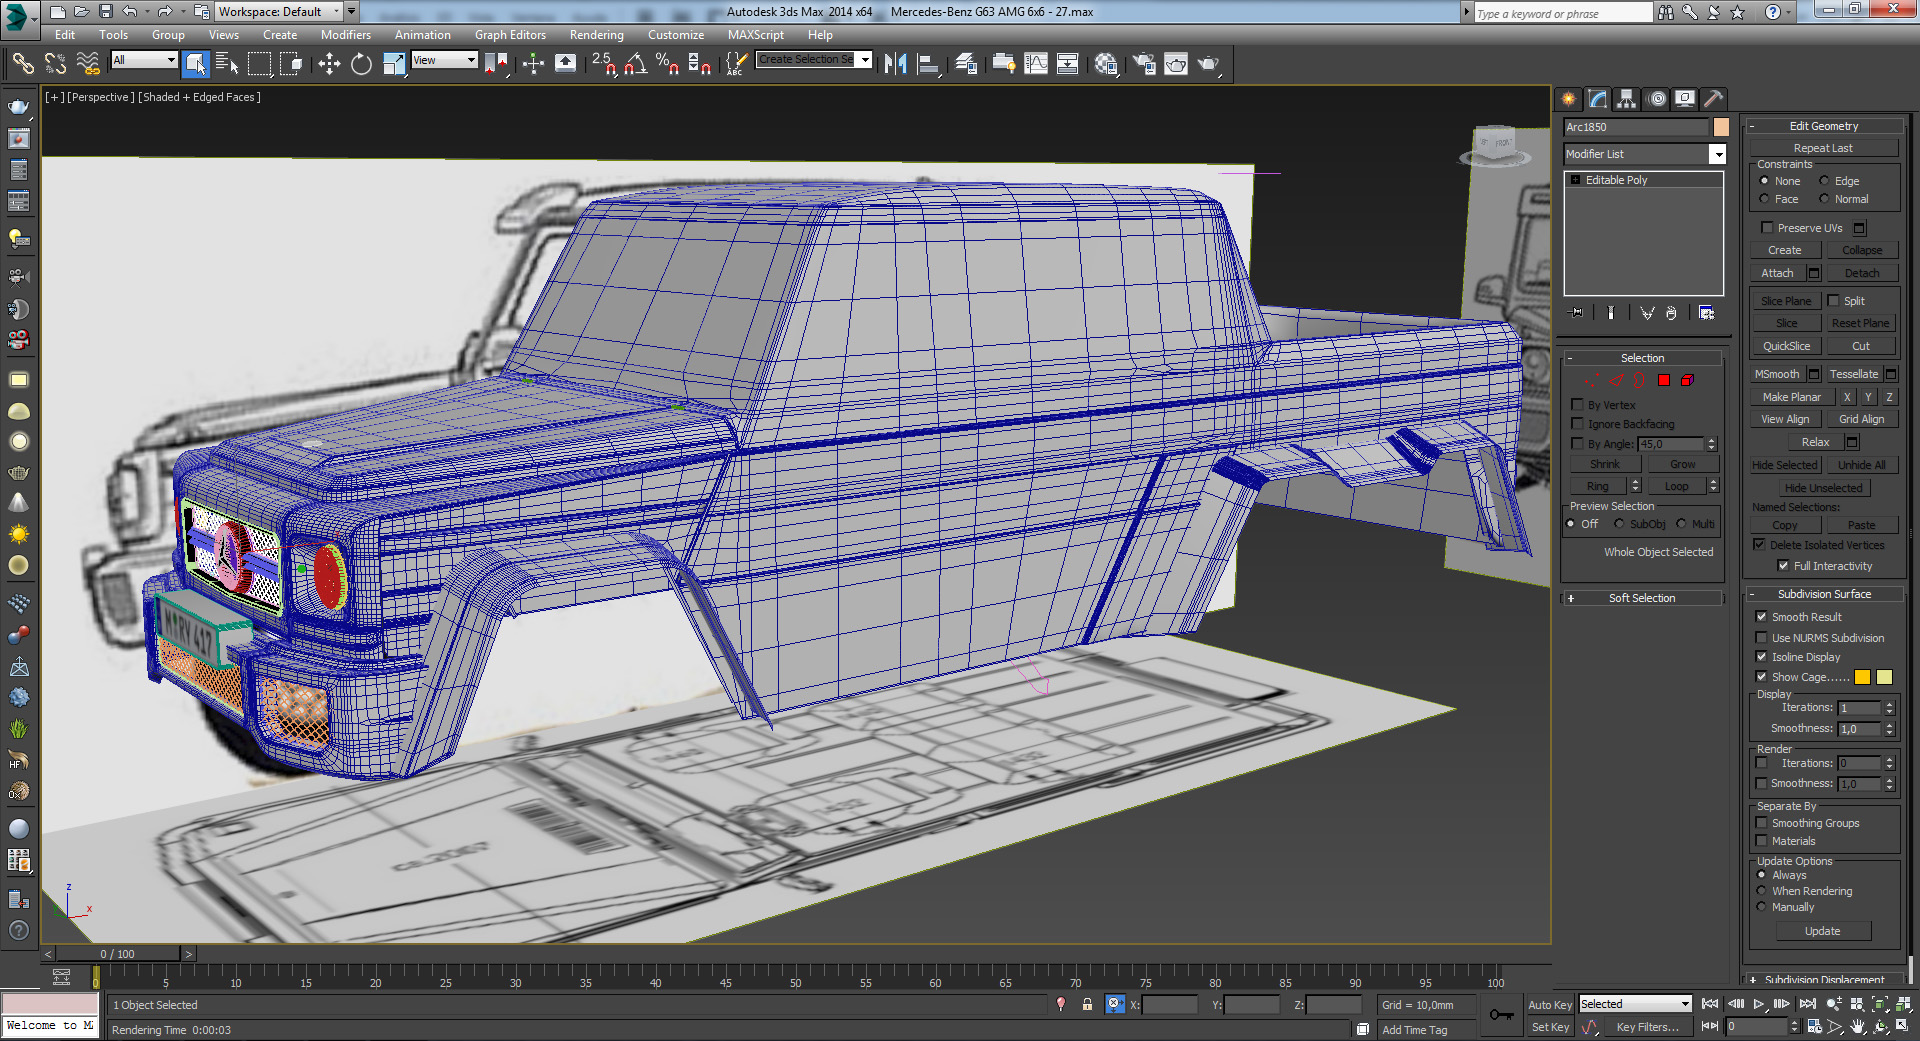Open the object color swatch
This screenshot has width=1920, height=1041.
[1721, 127]
